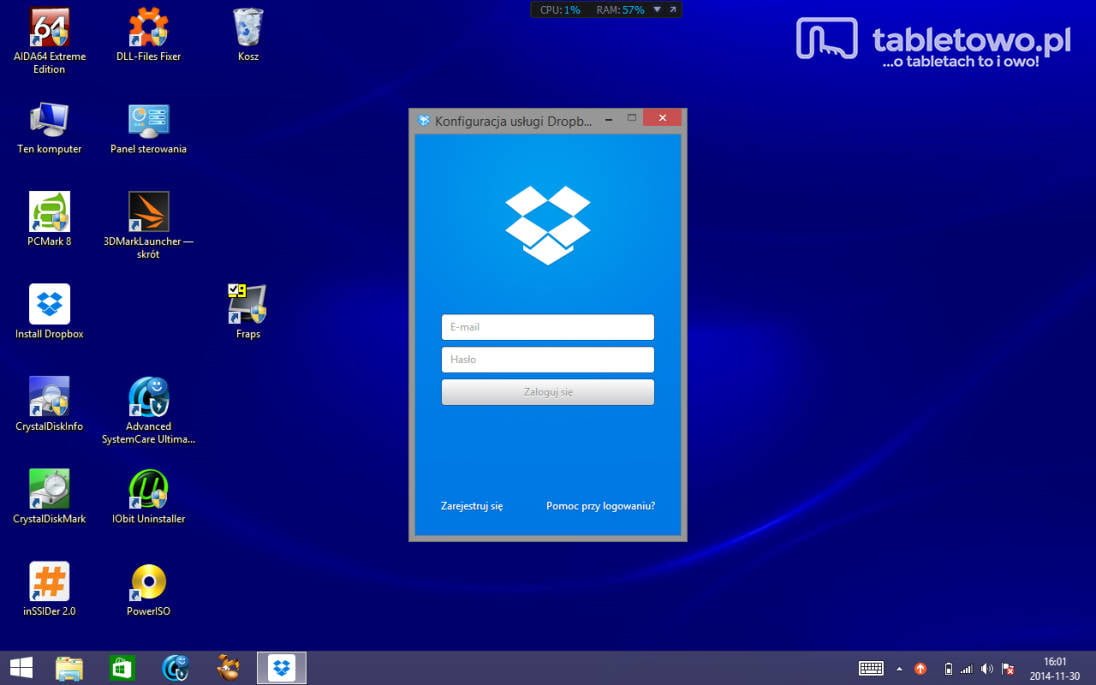Select inSSIDer 2.0 desktop icon

tap(49, 589)
